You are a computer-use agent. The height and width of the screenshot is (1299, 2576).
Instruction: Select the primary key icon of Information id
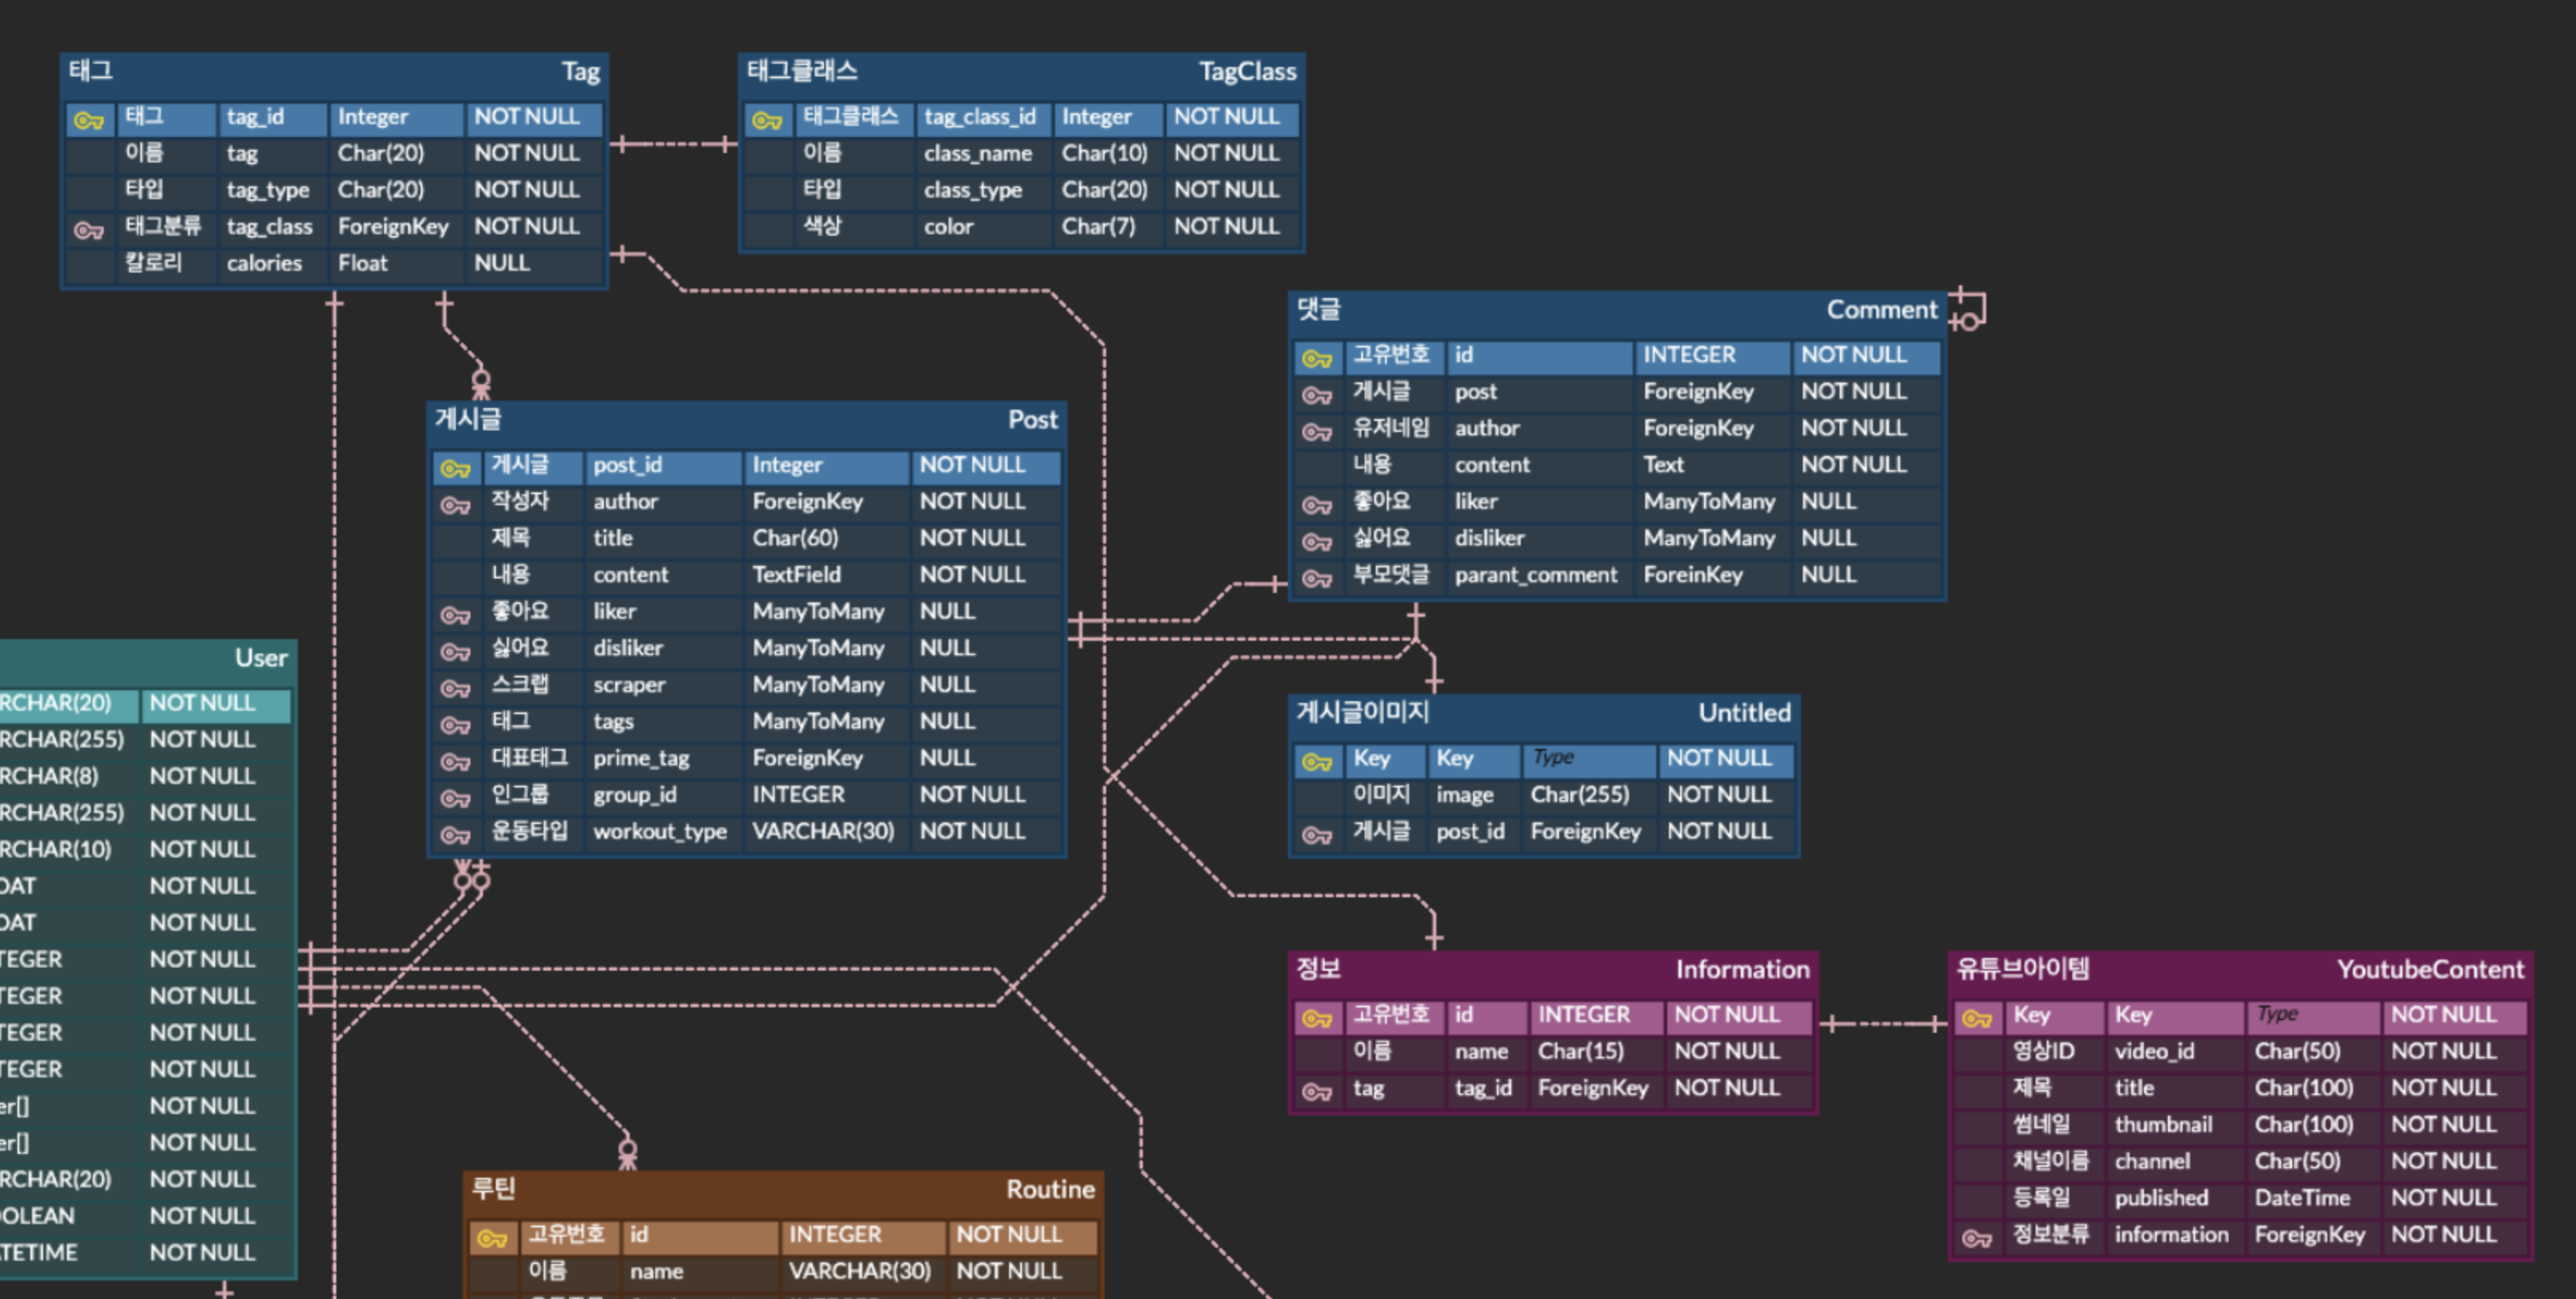point(1317,1019)
